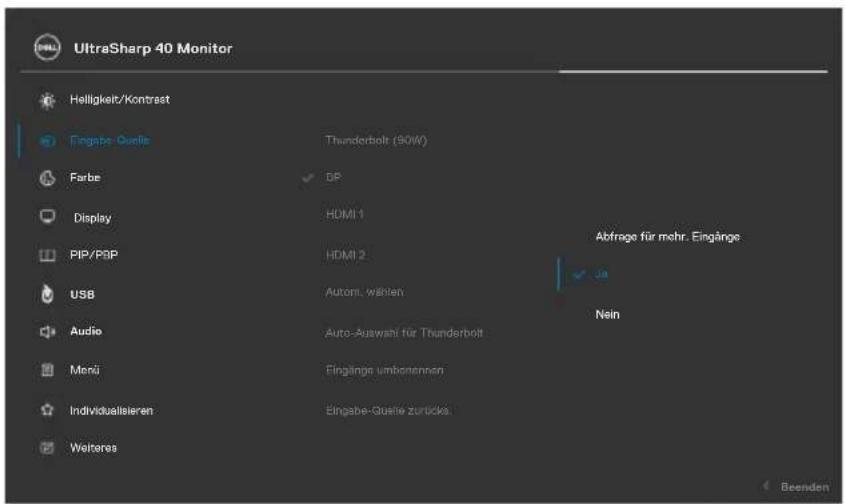The height and width of the screenshot is (504, 846).
Task: Select HDMI 1 input
Action: tap(345, 214)
